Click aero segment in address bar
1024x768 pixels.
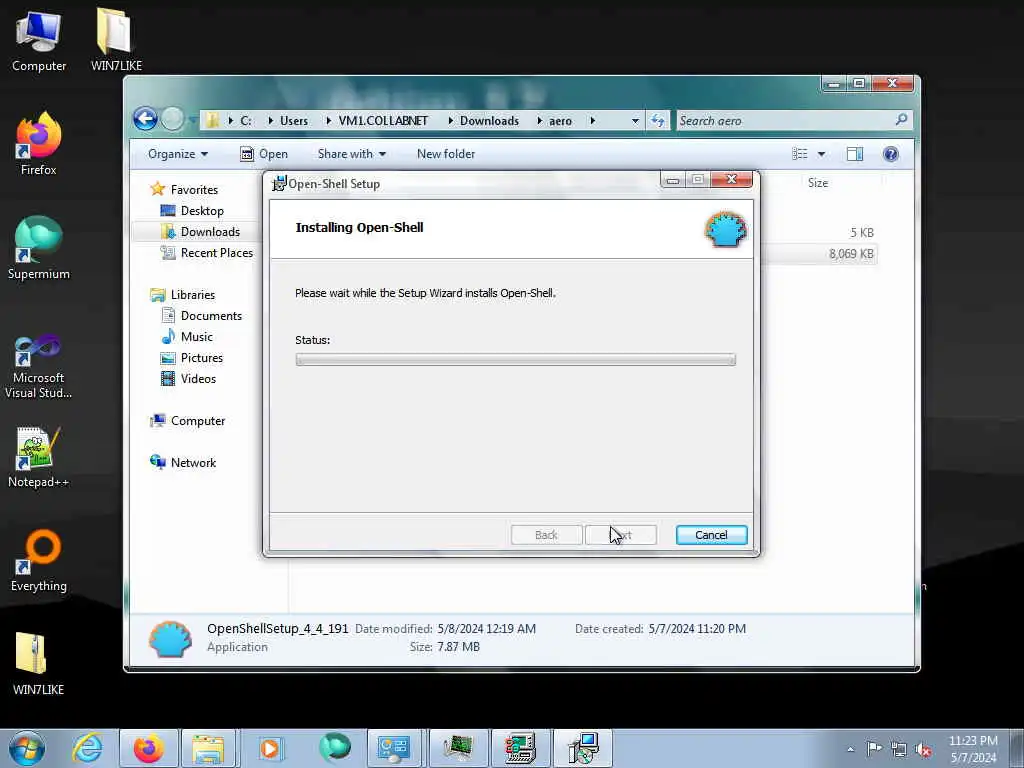click(560, 121)
